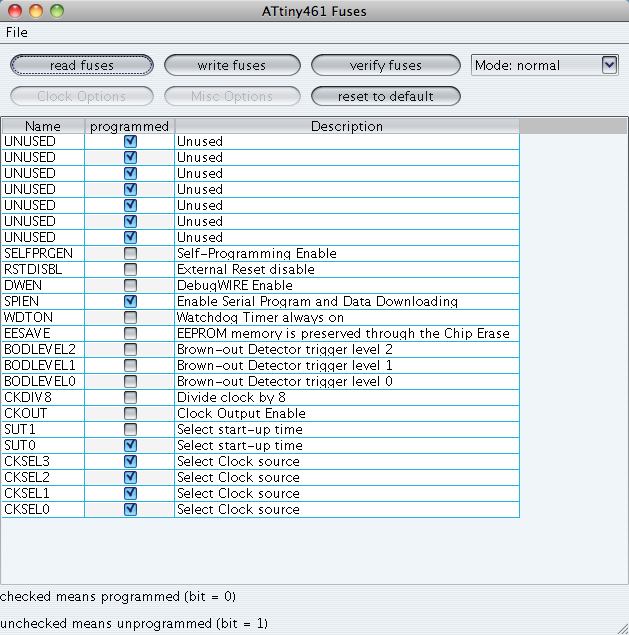The height and width of the screenshot is (635, 629).
Task: Click the Description column header
Action: tap(347, 126)
